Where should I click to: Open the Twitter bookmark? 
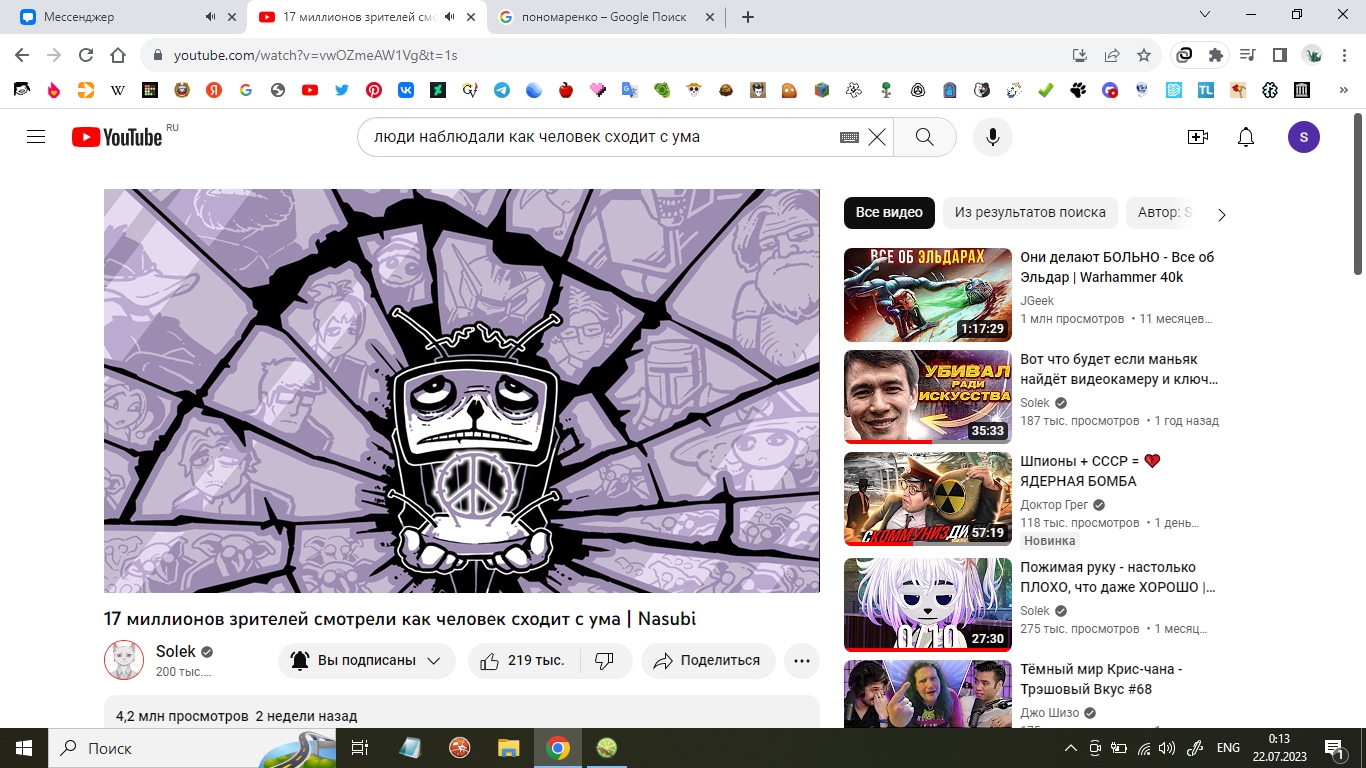pyautogui.click(x=342, y=90)
